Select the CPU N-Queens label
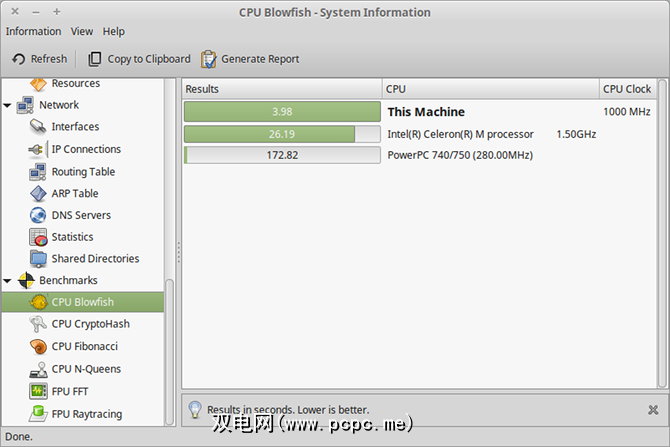670x447 pixels. (86, 369)
